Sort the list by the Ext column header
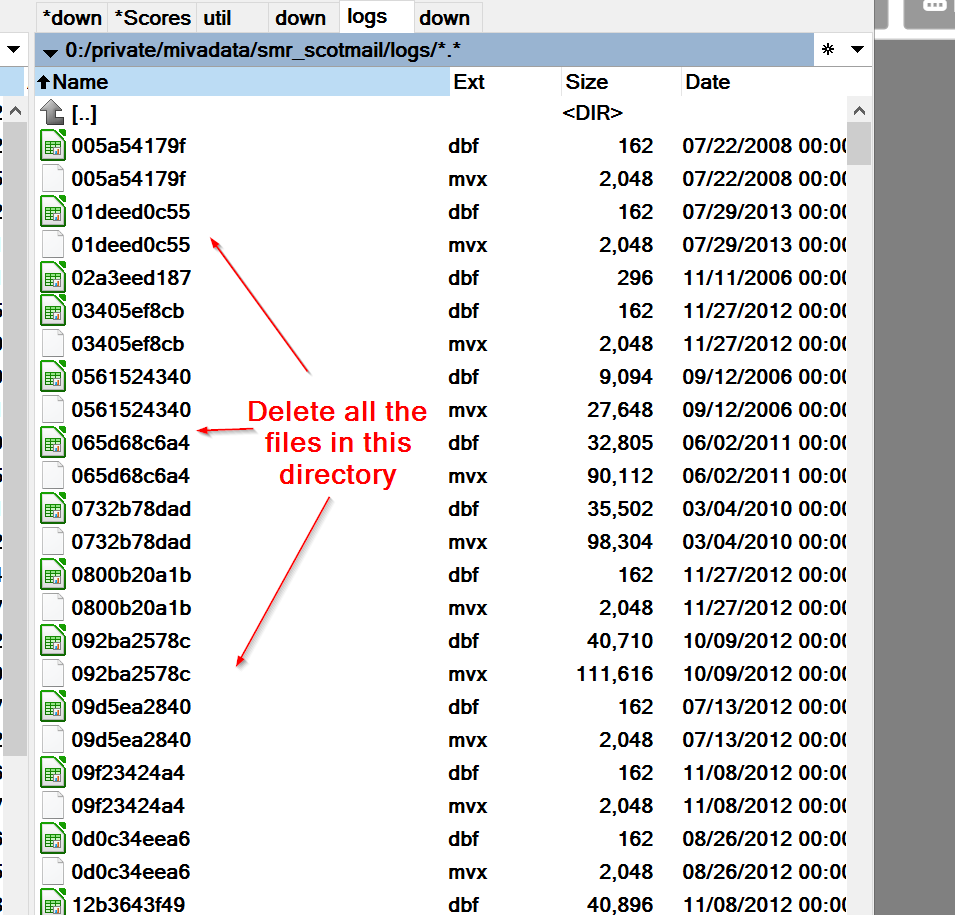The width and height of the screenshot is (955, 915). 469,82
